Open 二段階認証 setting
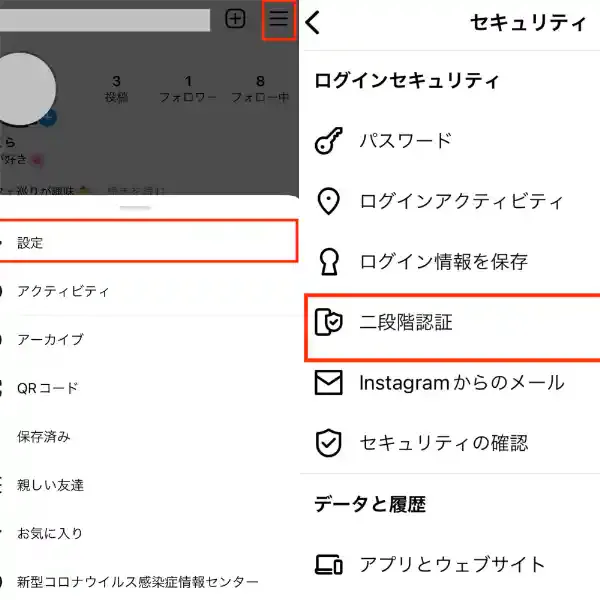 click(x=452, y=328)
